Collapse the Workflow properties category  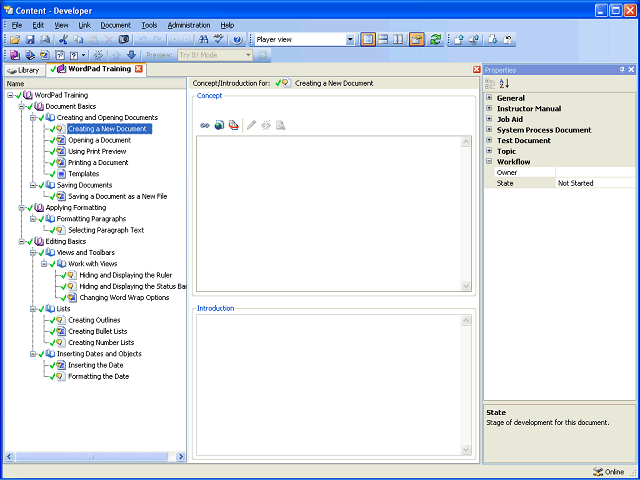489,161
